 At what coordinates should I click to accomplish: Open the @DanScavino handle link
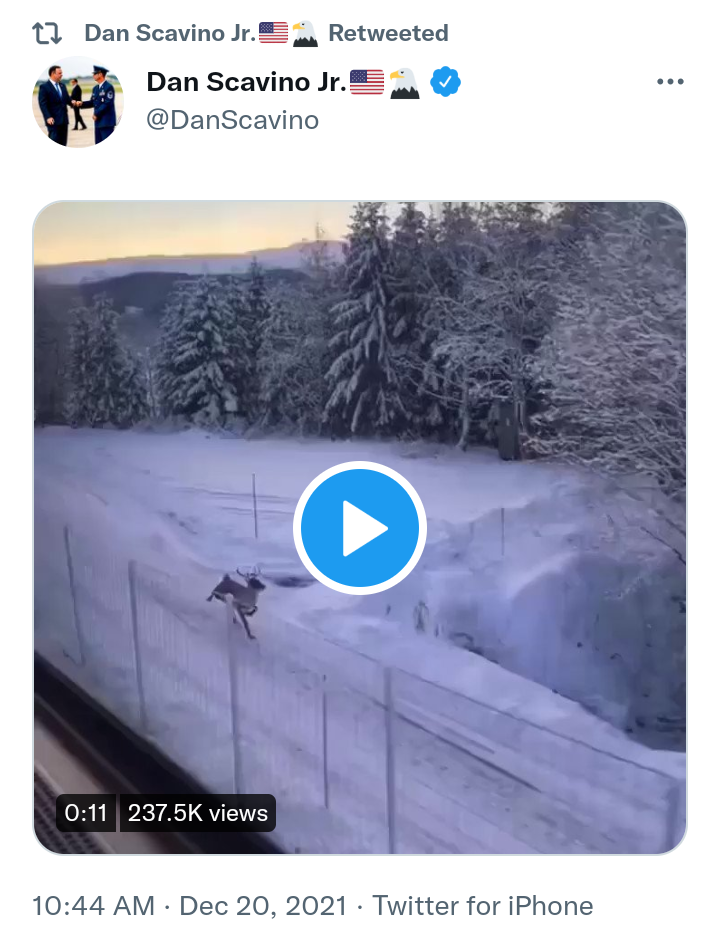(x=233, y=120)
